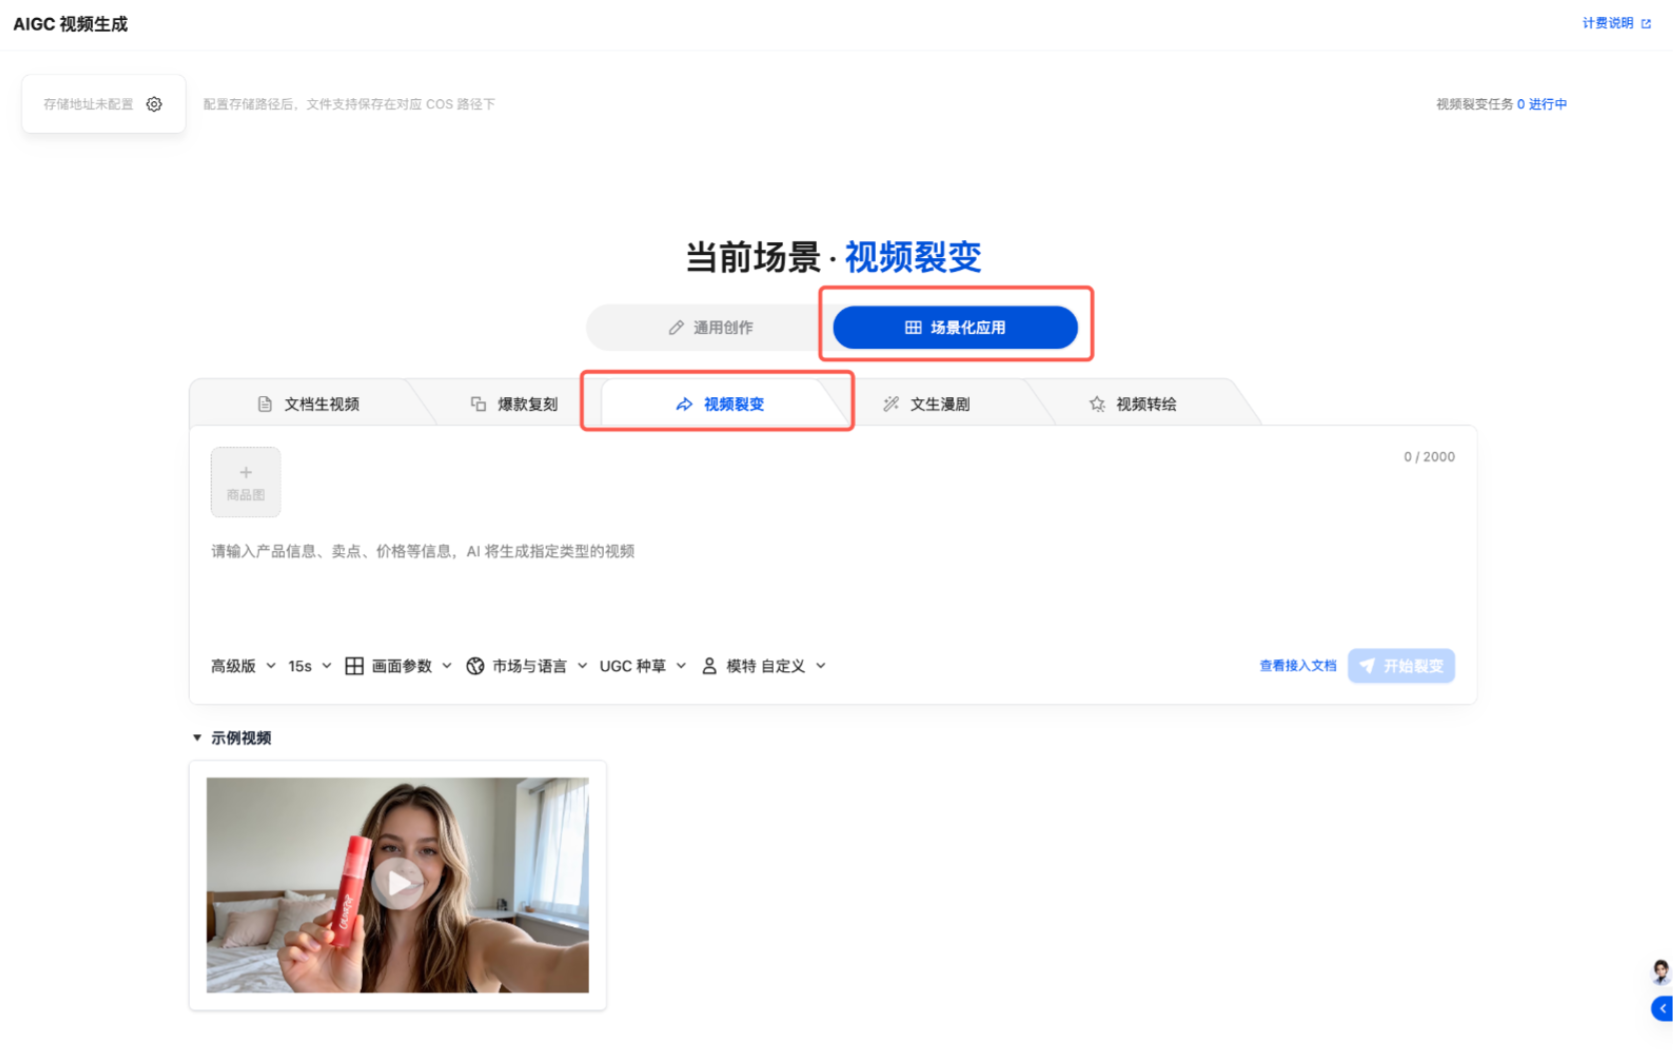Viewport: 1673px width, 1062px height.
Task: Click the customer service avatar icon
Action: [x=1660, y=971]
